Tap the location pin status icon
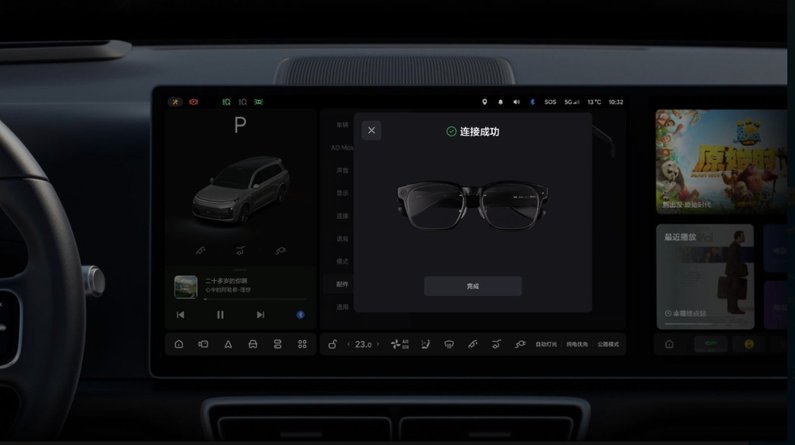 click(484, 102)
